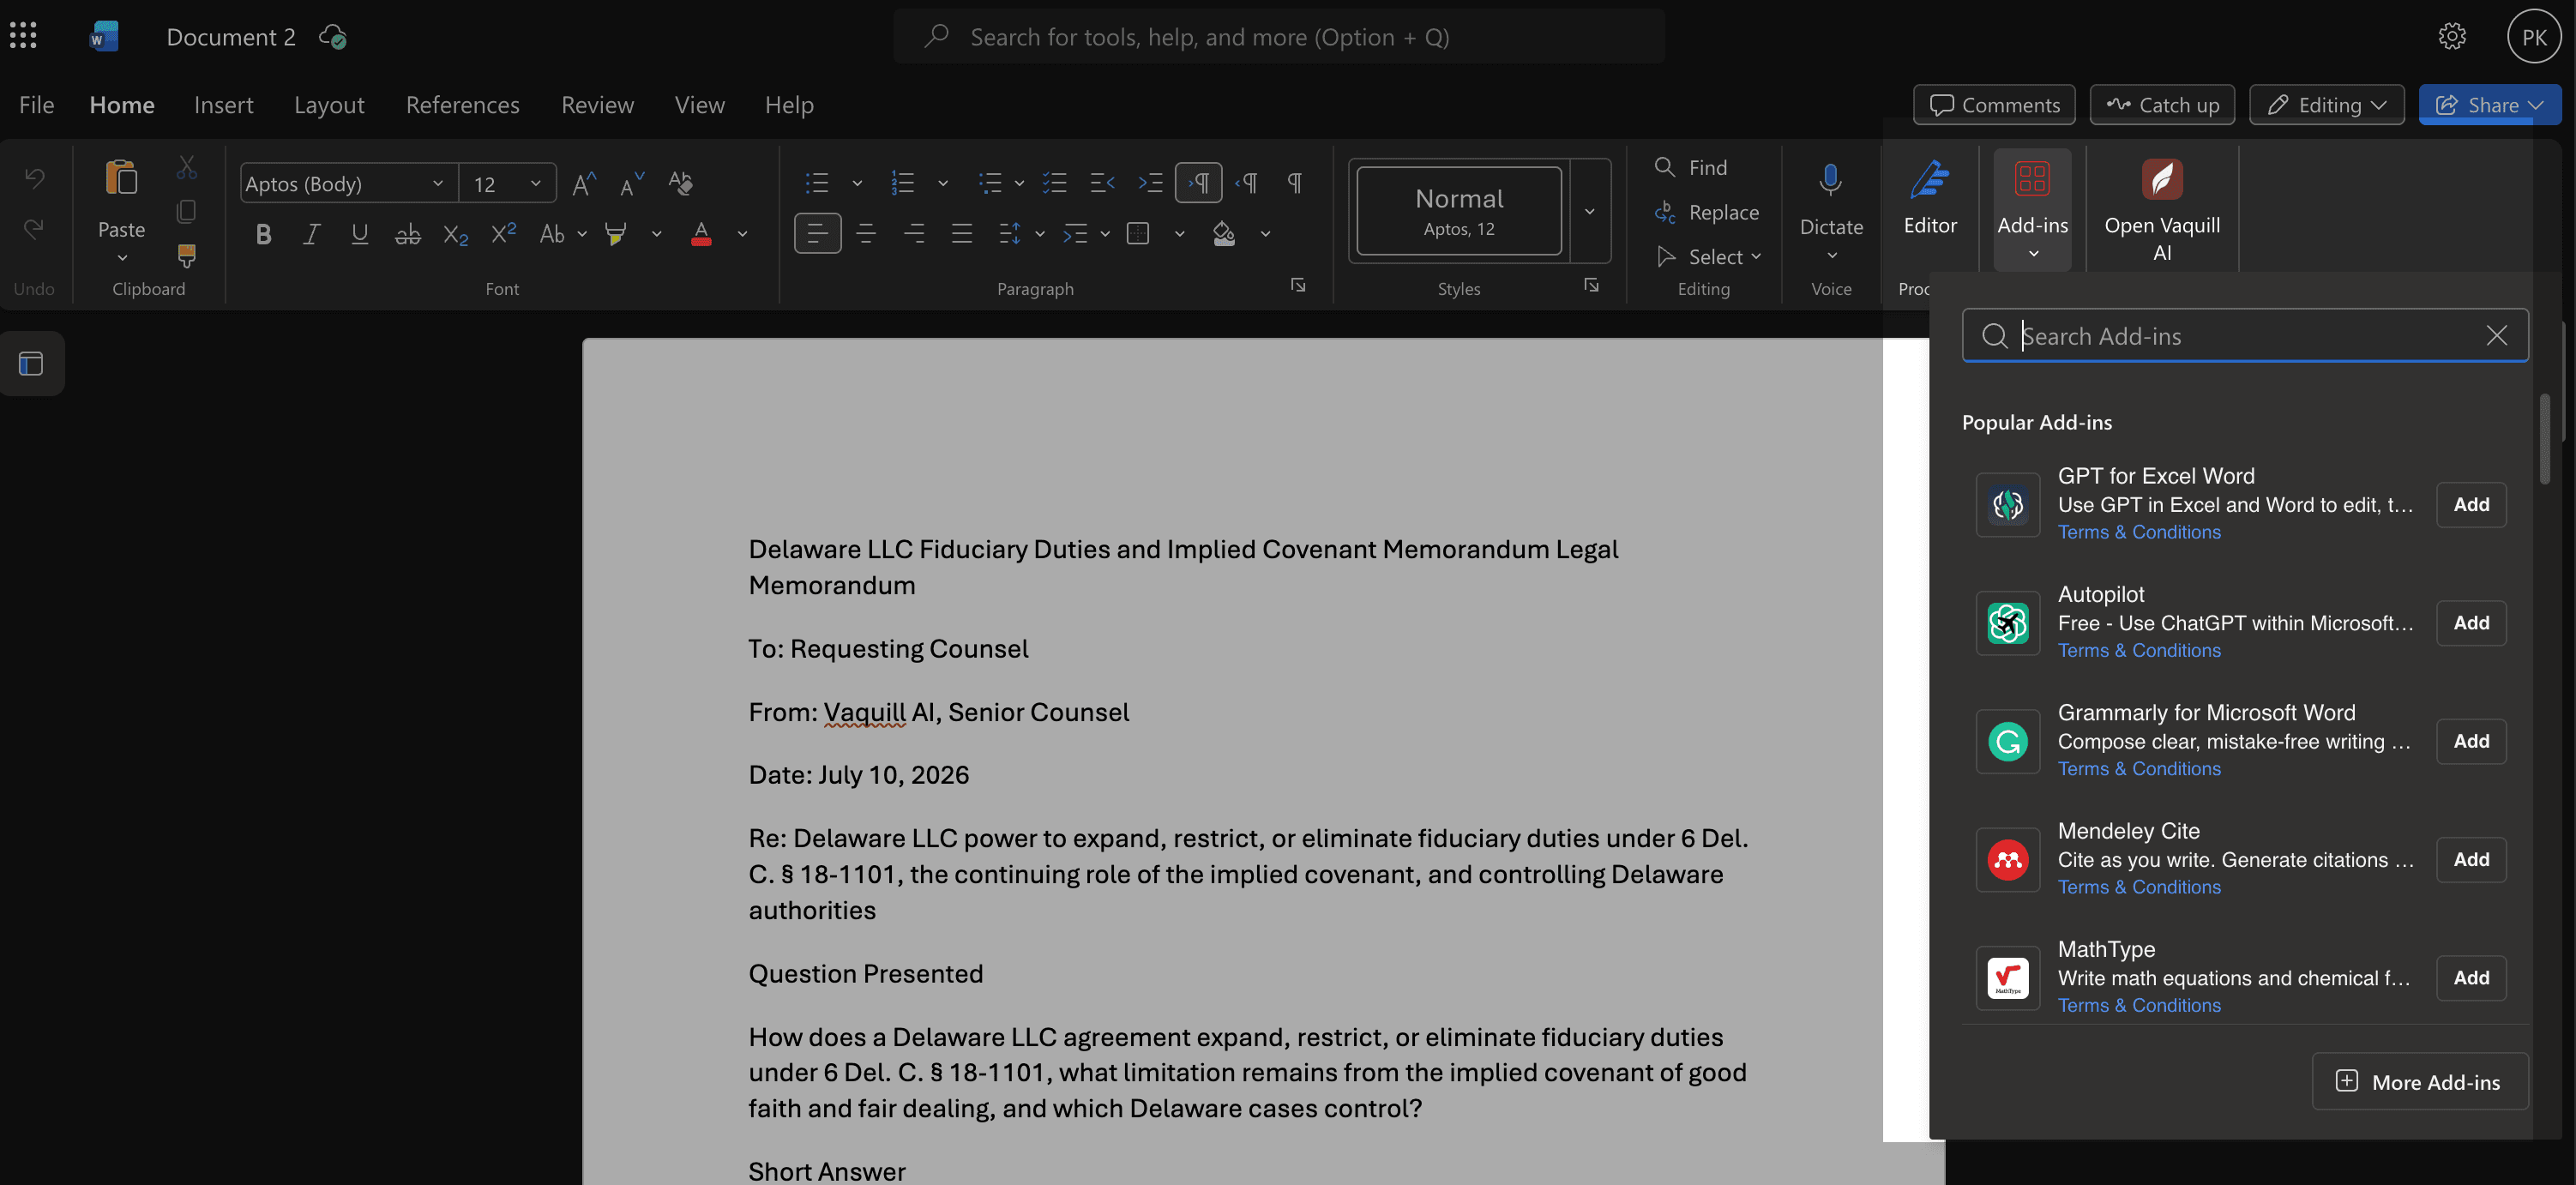Apply superscript formatting
The image size is (2576, 1185).
click(503, 234)
